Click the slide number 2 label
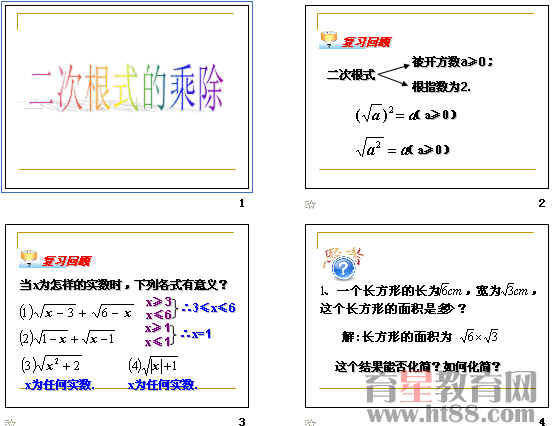This screenshot has width=552, height=426. click(x=542, y=203)
